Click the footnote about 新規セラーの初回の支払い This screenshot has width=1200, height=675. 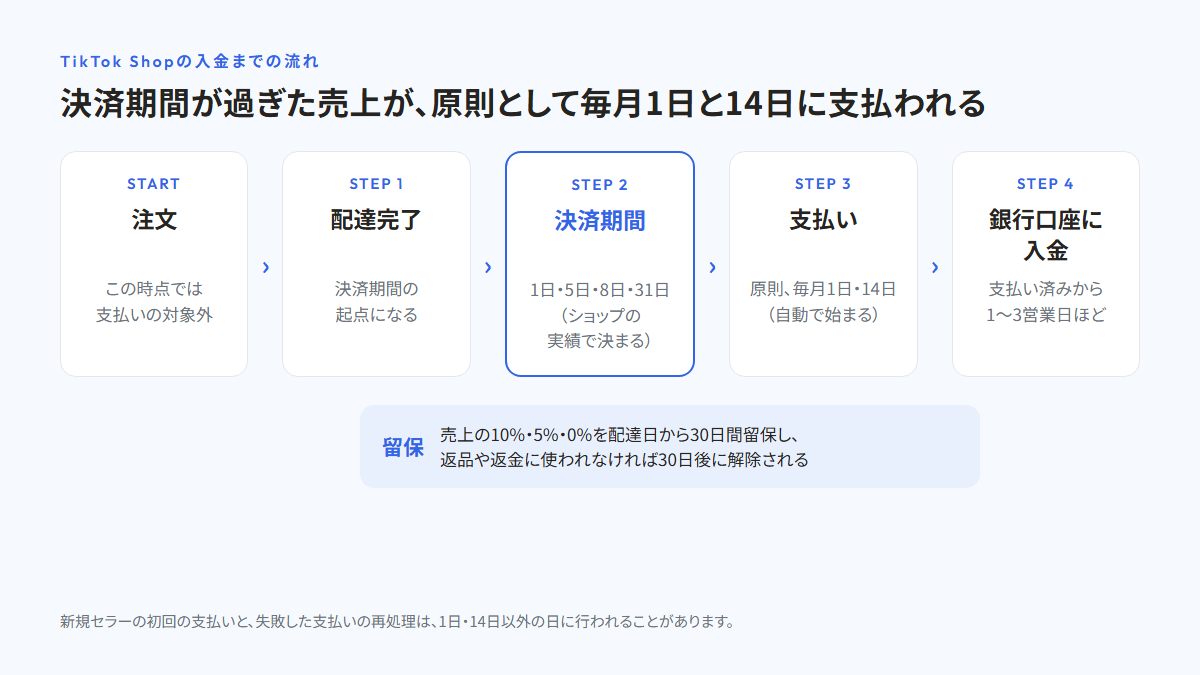point(398,621)
